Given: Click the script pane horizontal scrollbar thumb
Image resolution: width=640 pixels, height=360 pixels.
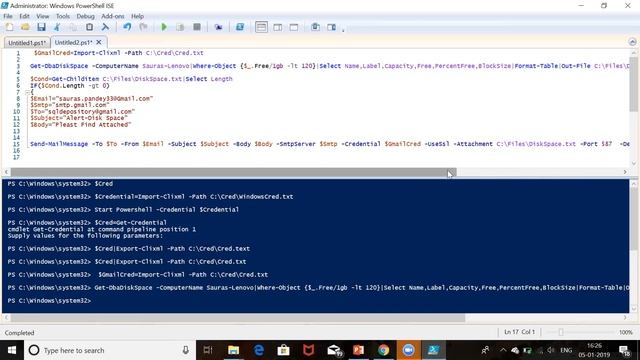Looking at the screenshot, I should click(x=233, y=172).
